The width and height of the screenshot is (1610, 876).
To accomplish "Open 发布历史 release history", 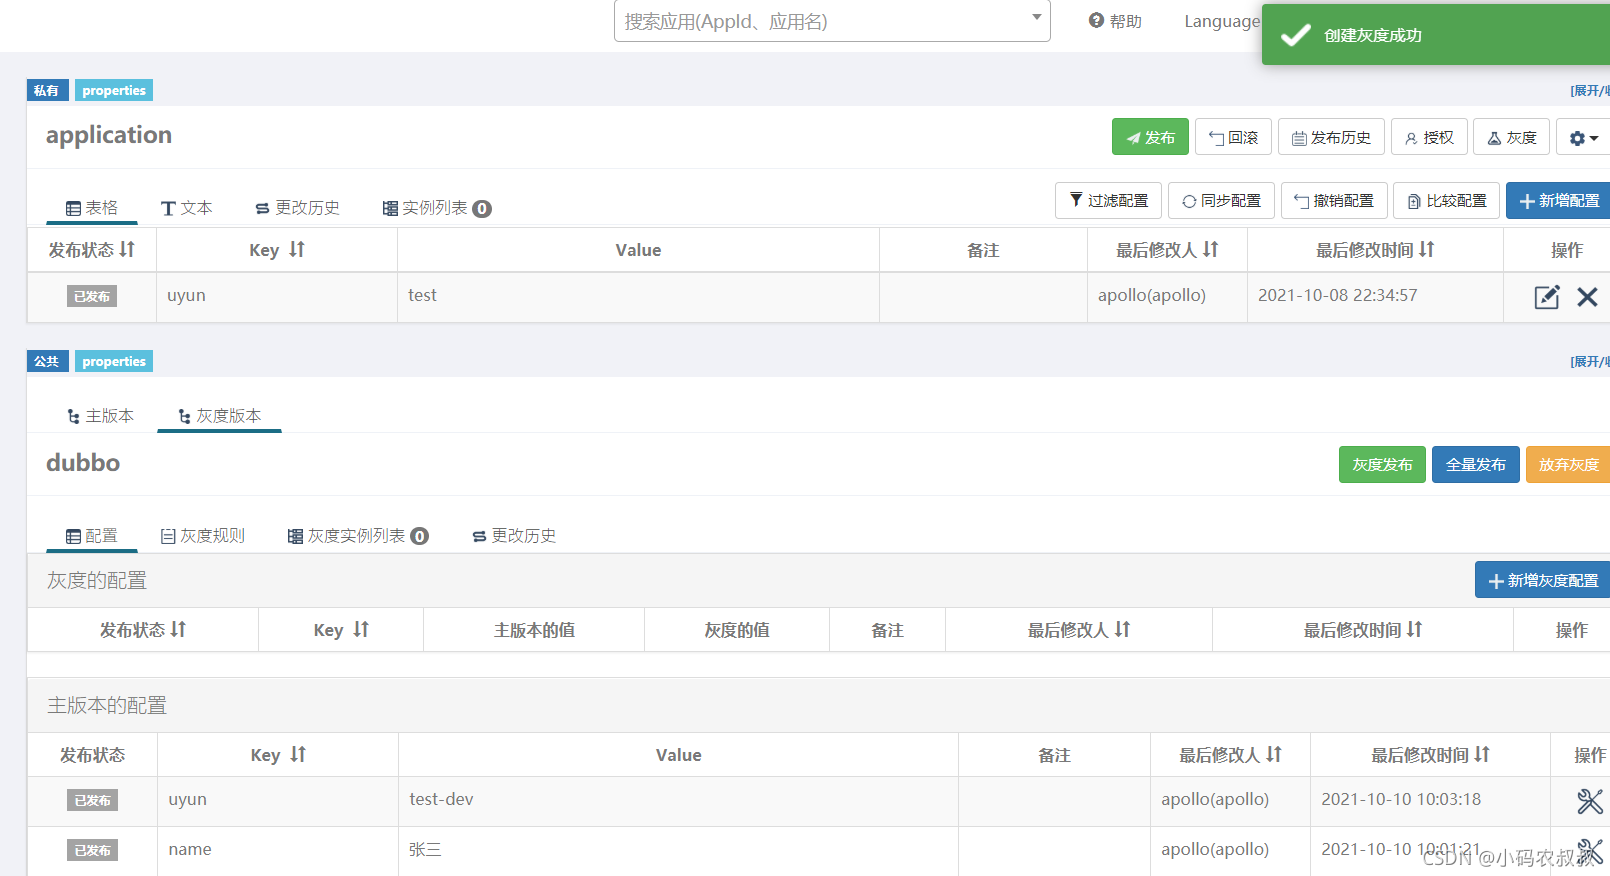I will click(1331, 137).
